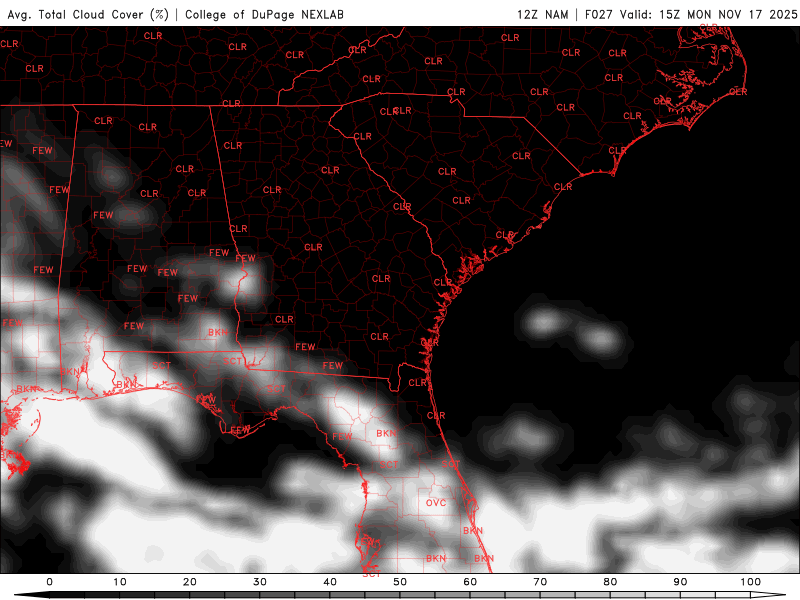
Task: Click the colorbar label '40'
Action: (330, 582)
